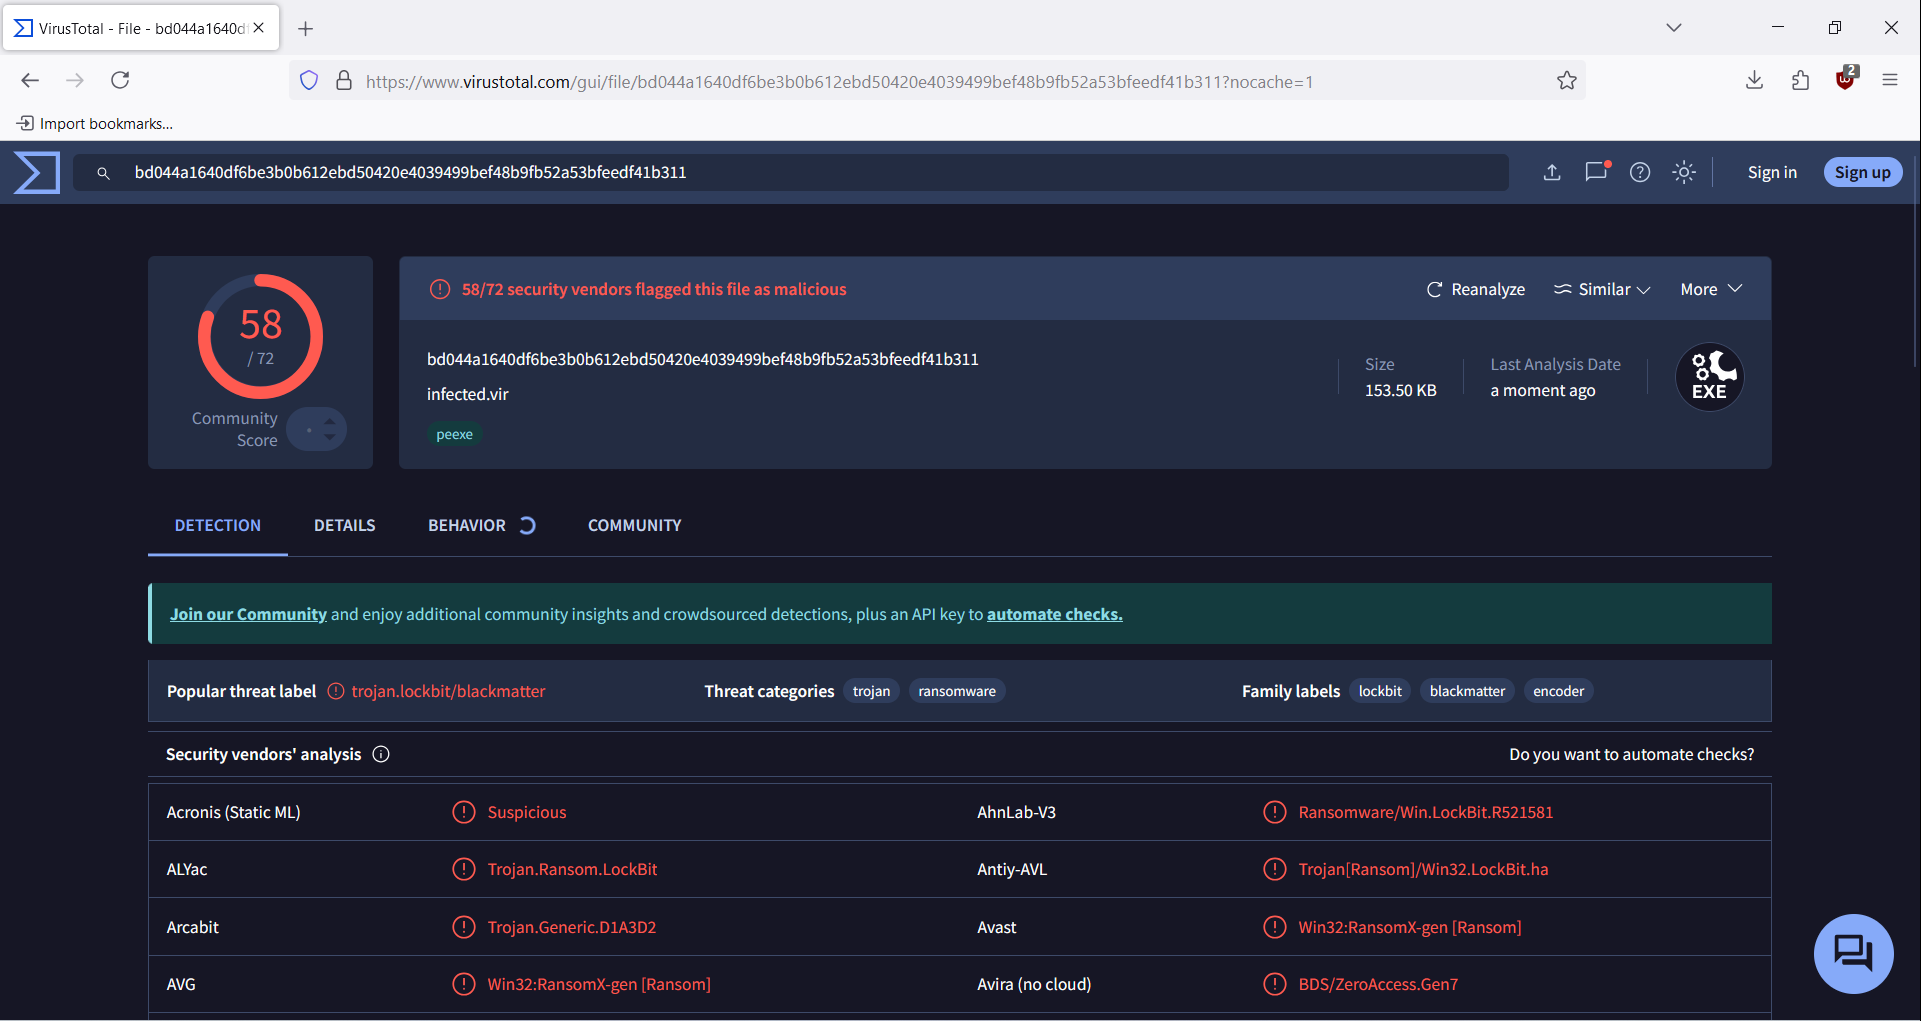
Task: Click the Sign in link
Action: tap(1772, 172)
